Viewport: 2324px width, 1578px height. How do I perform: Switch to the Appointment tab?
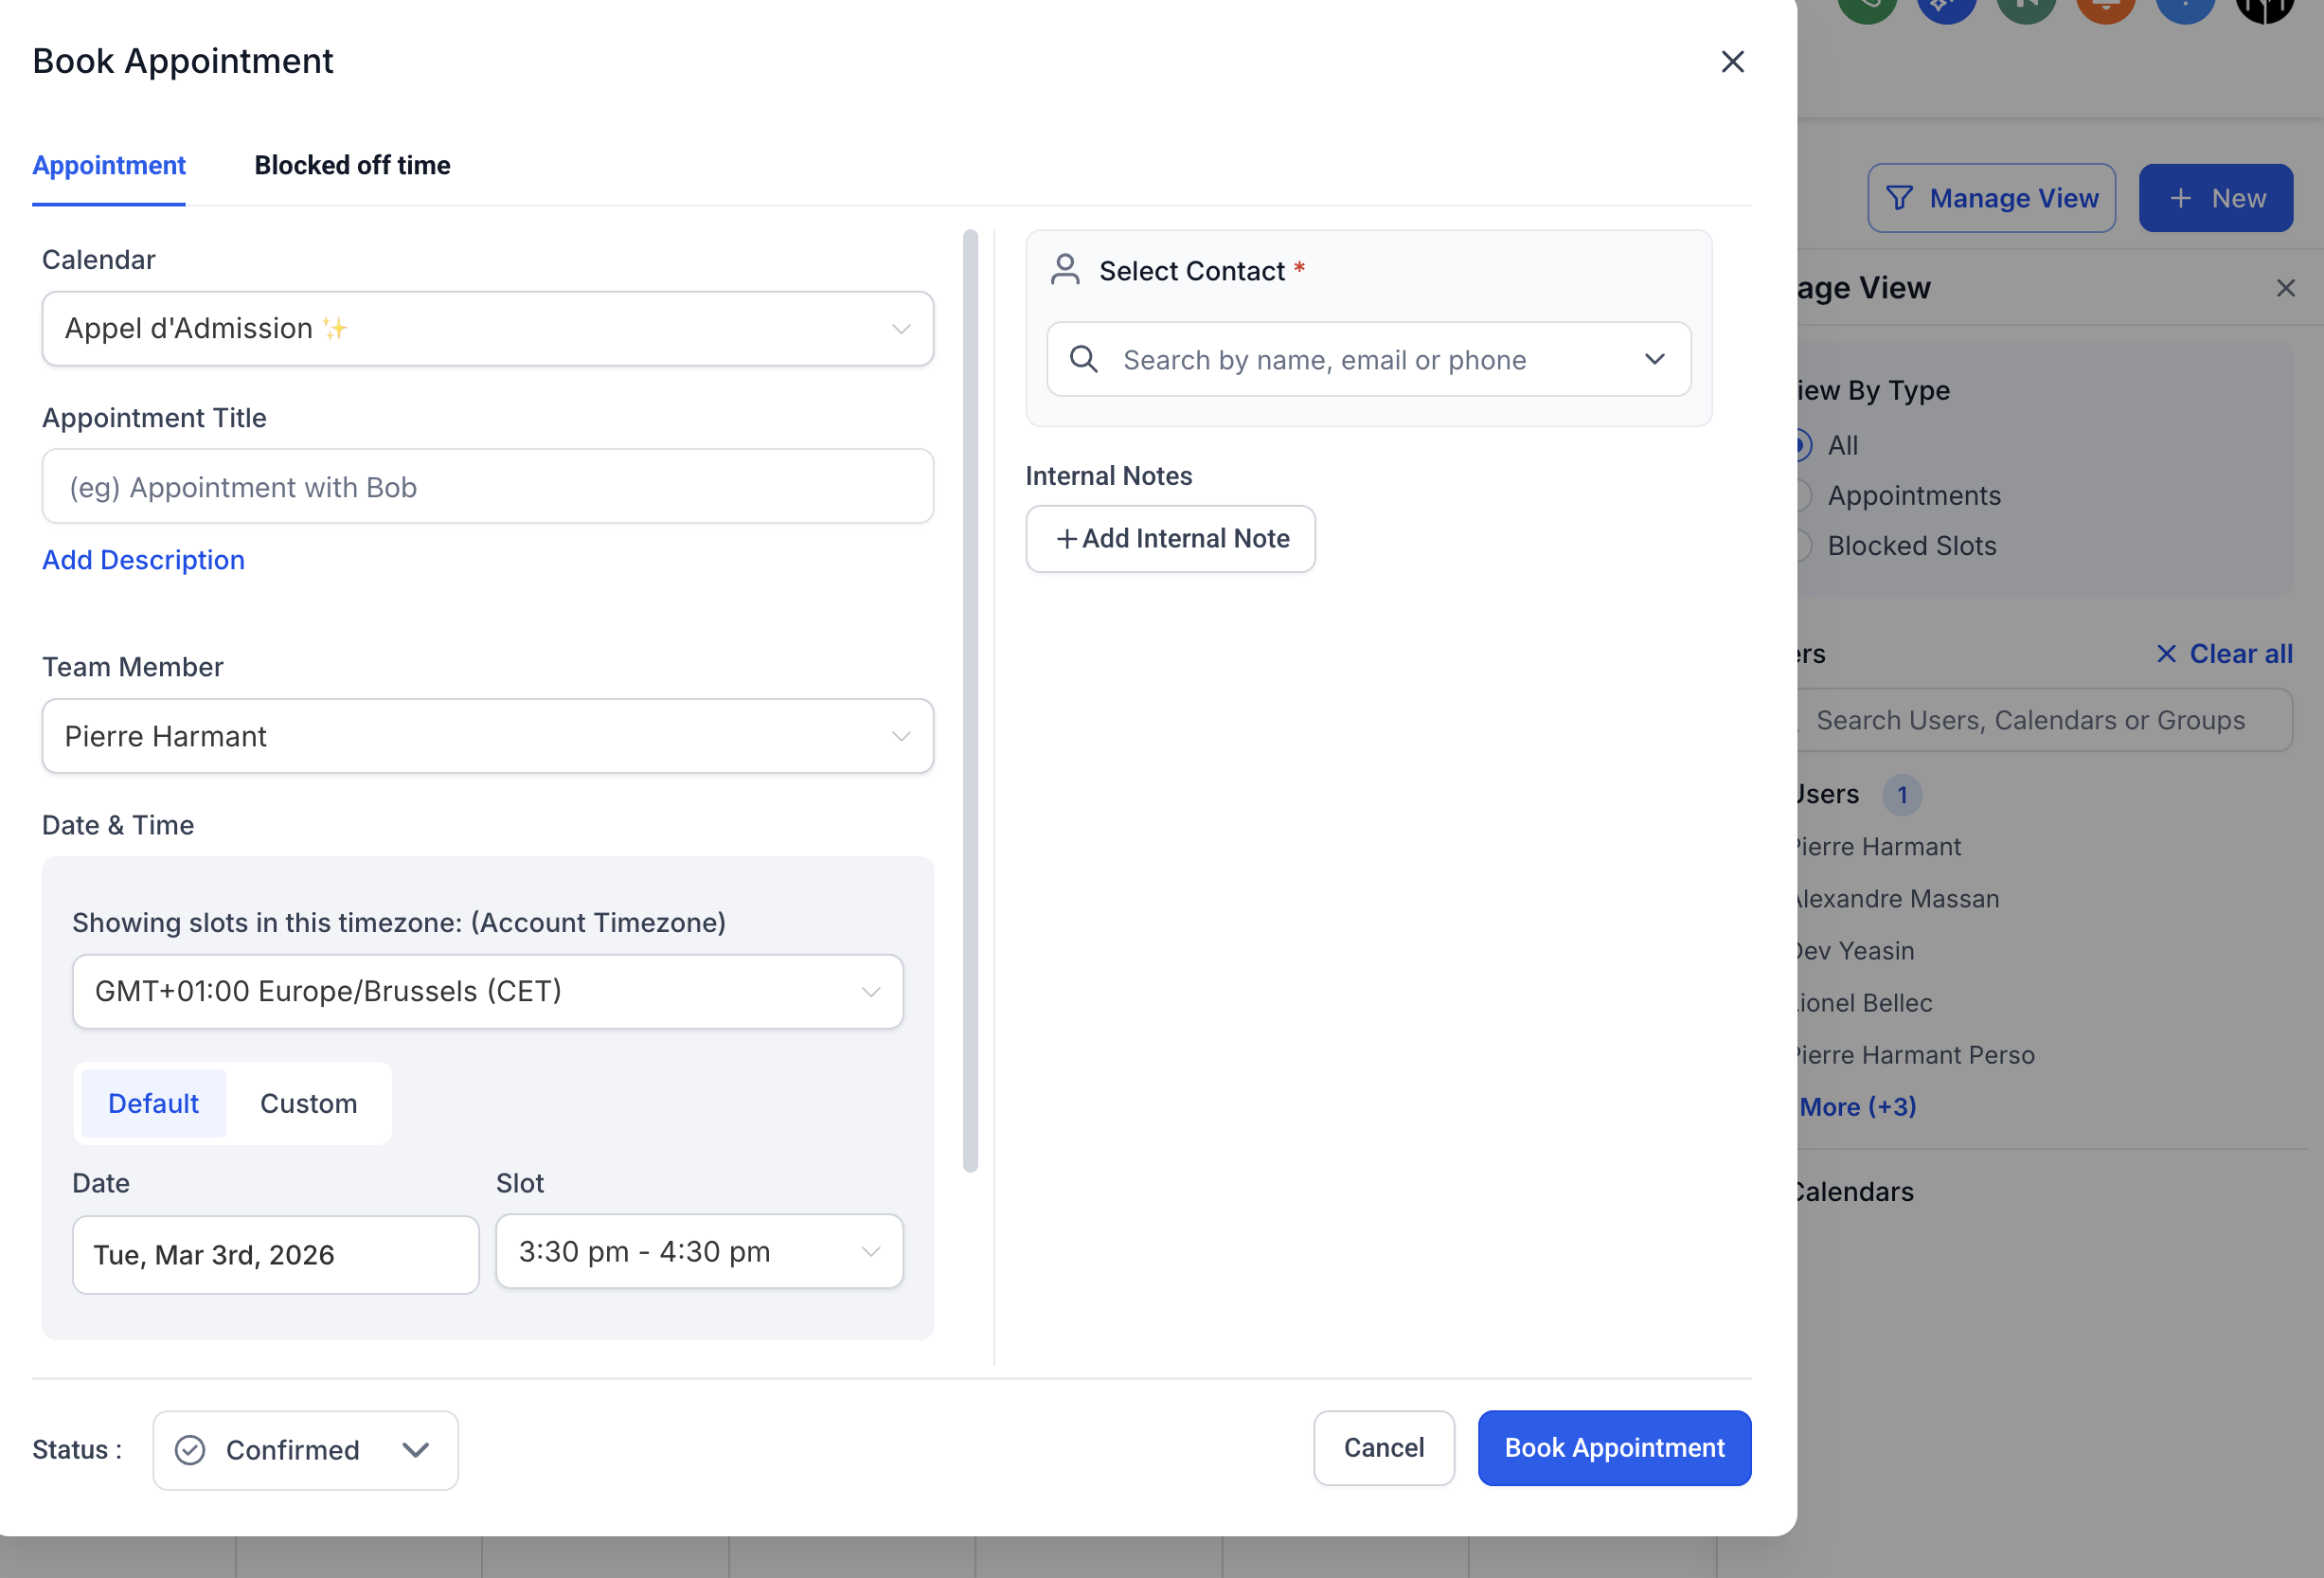coord(109,165)
